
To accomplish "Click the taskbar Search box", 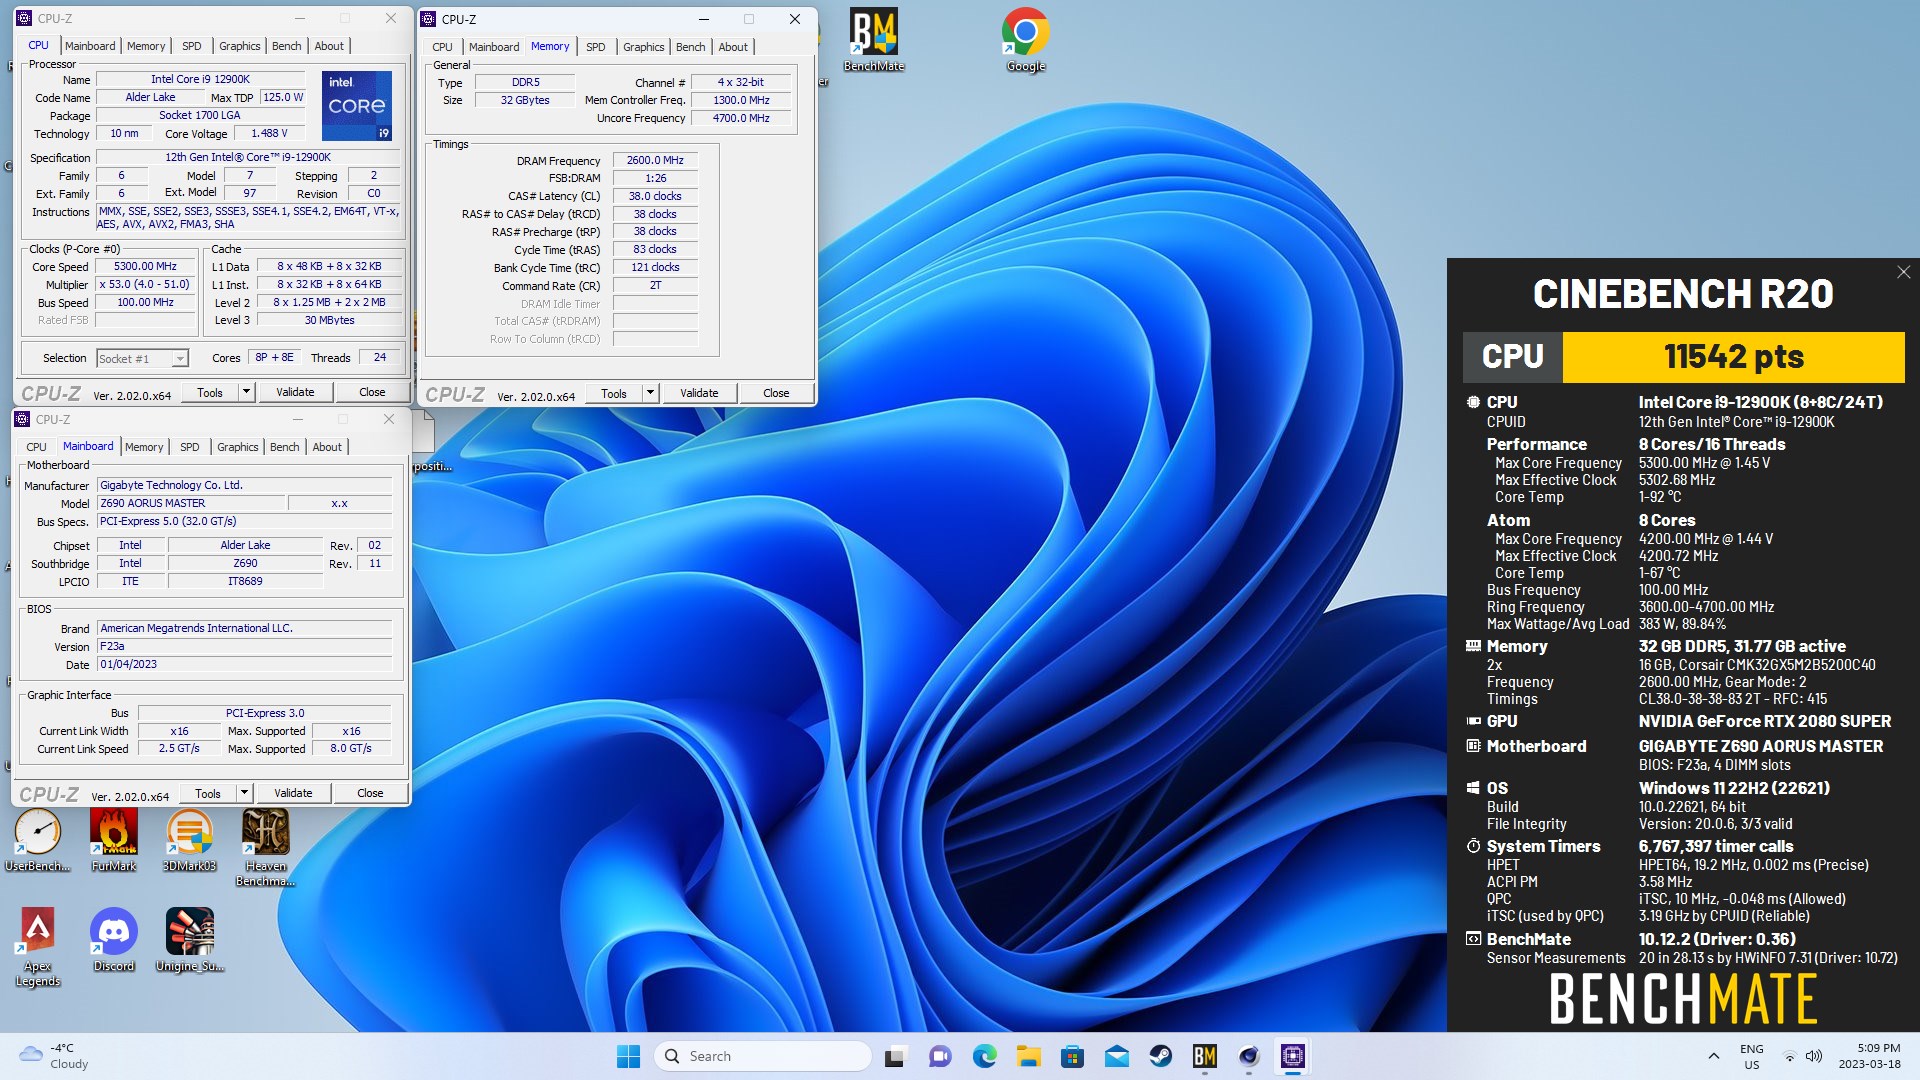I will [762, 1056].
